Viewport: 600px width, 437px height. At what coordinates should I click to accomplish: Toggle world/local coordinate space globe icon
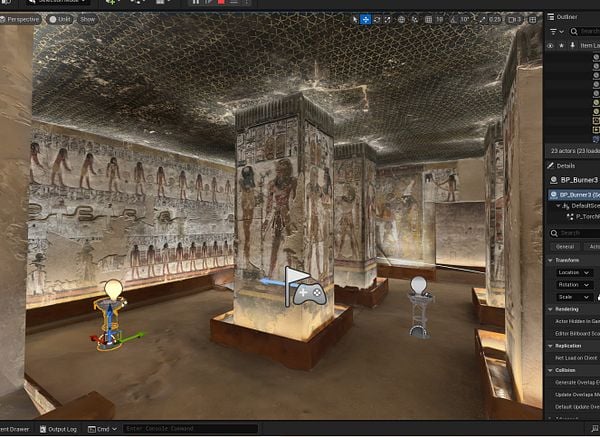(x=401, y=19)
